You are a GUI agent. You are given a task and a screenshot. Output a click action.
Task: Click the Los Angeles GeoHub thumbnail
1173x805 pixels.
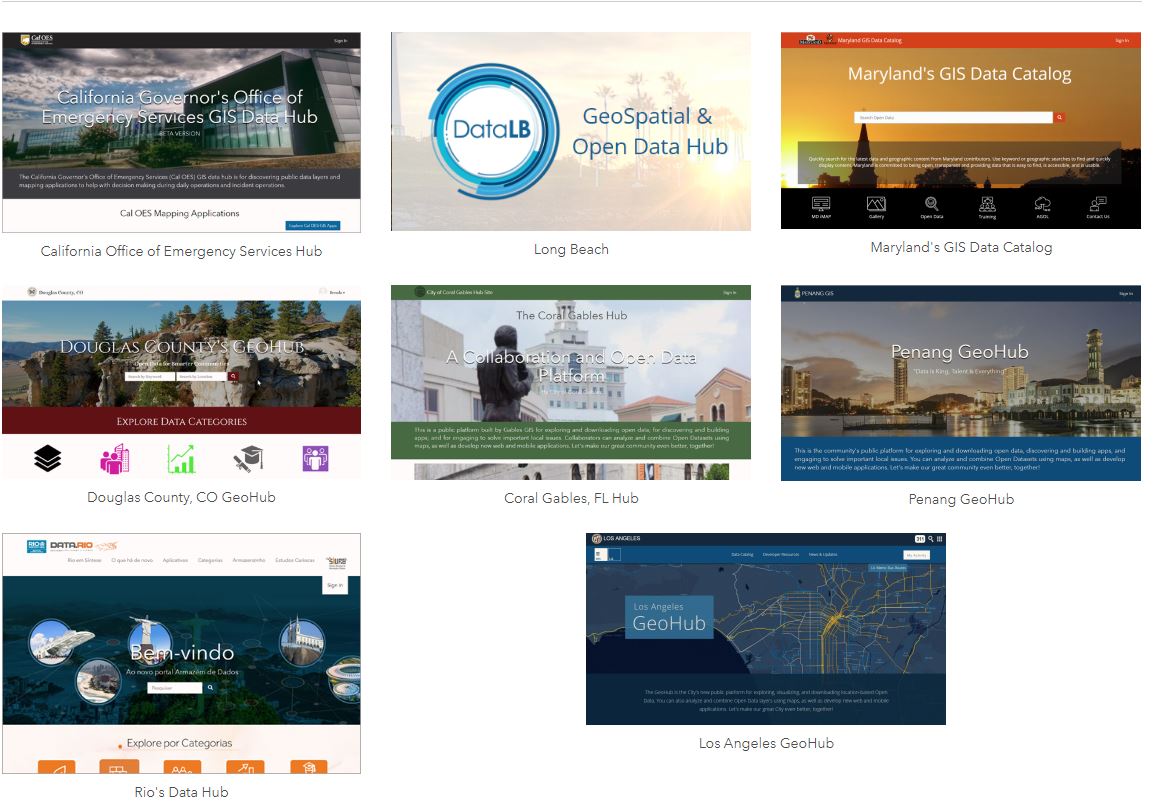(x=765, y=628)
